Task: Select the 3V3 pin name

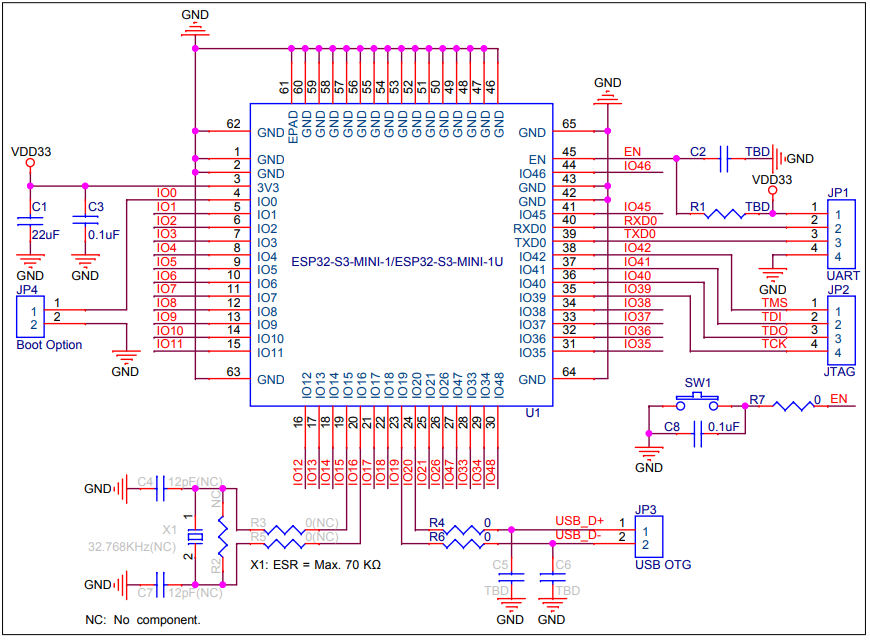Action: point(268,188)
